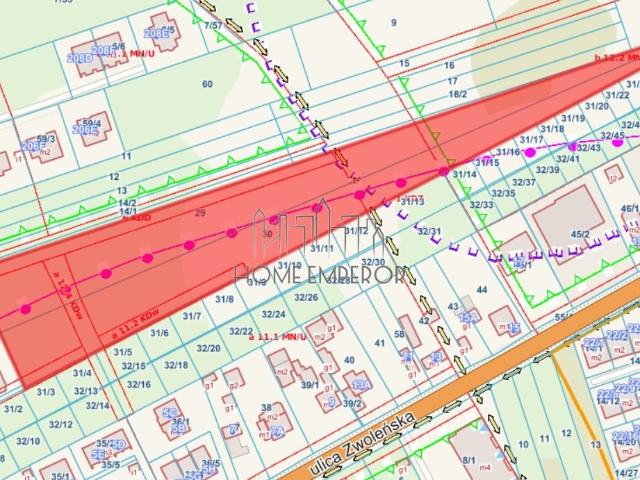Viewport: 640px width, 480px height.
Task: Click the parcel label "41"
Action: pos(380,343)
